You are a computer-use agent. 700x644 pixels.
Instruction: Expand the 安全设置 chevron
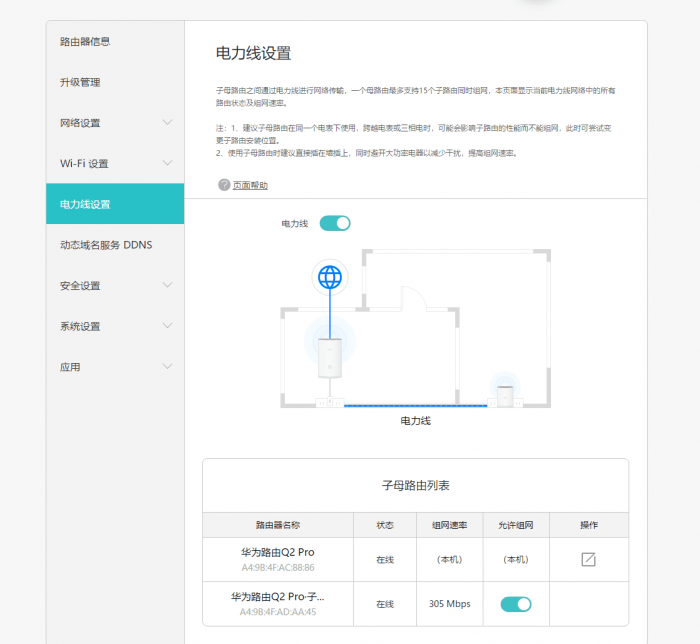tap(167, 286)
